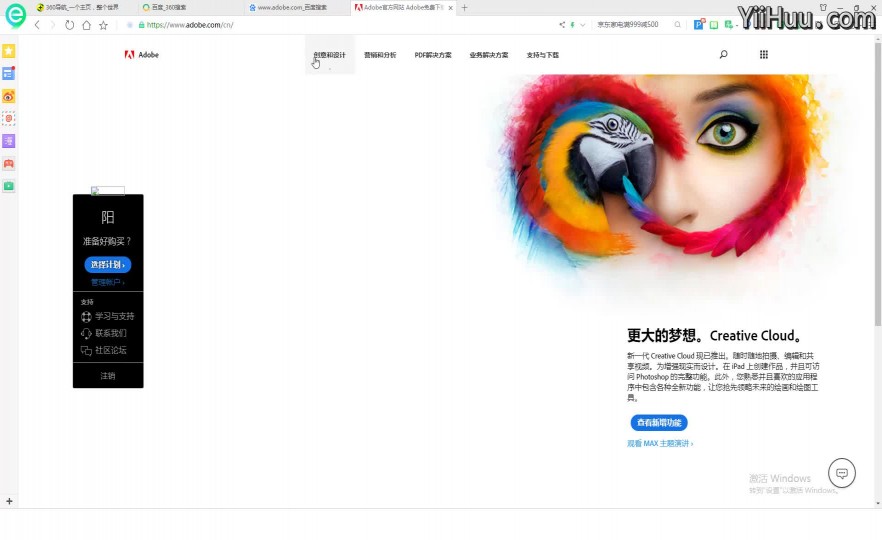Open the 业务解决方案 navigation menu
The width and height of the screenshot is (882, 540).
pos(489,55)
